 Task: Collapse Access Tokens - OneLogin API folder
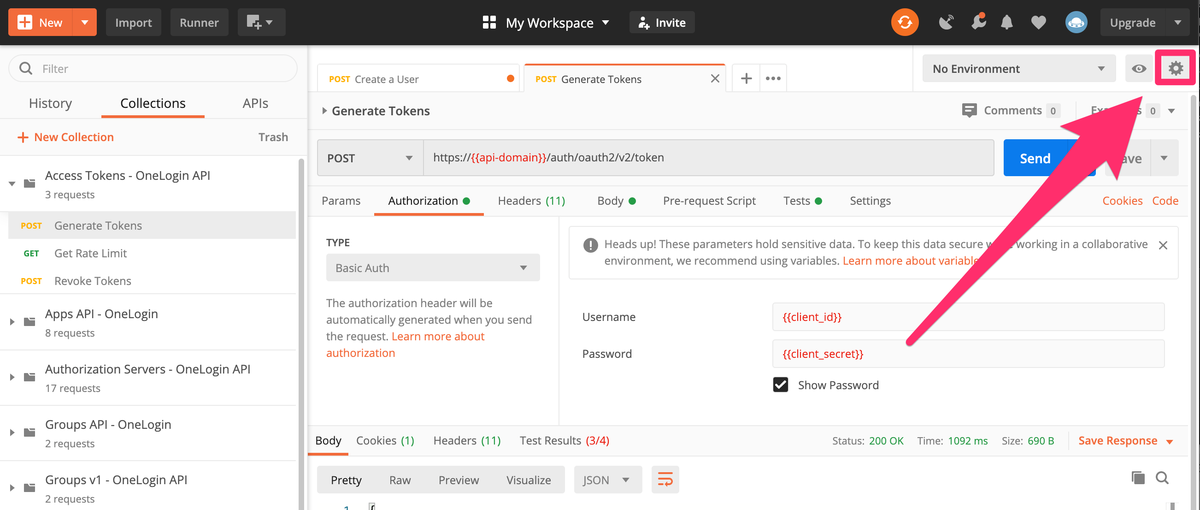coord(13,184)
